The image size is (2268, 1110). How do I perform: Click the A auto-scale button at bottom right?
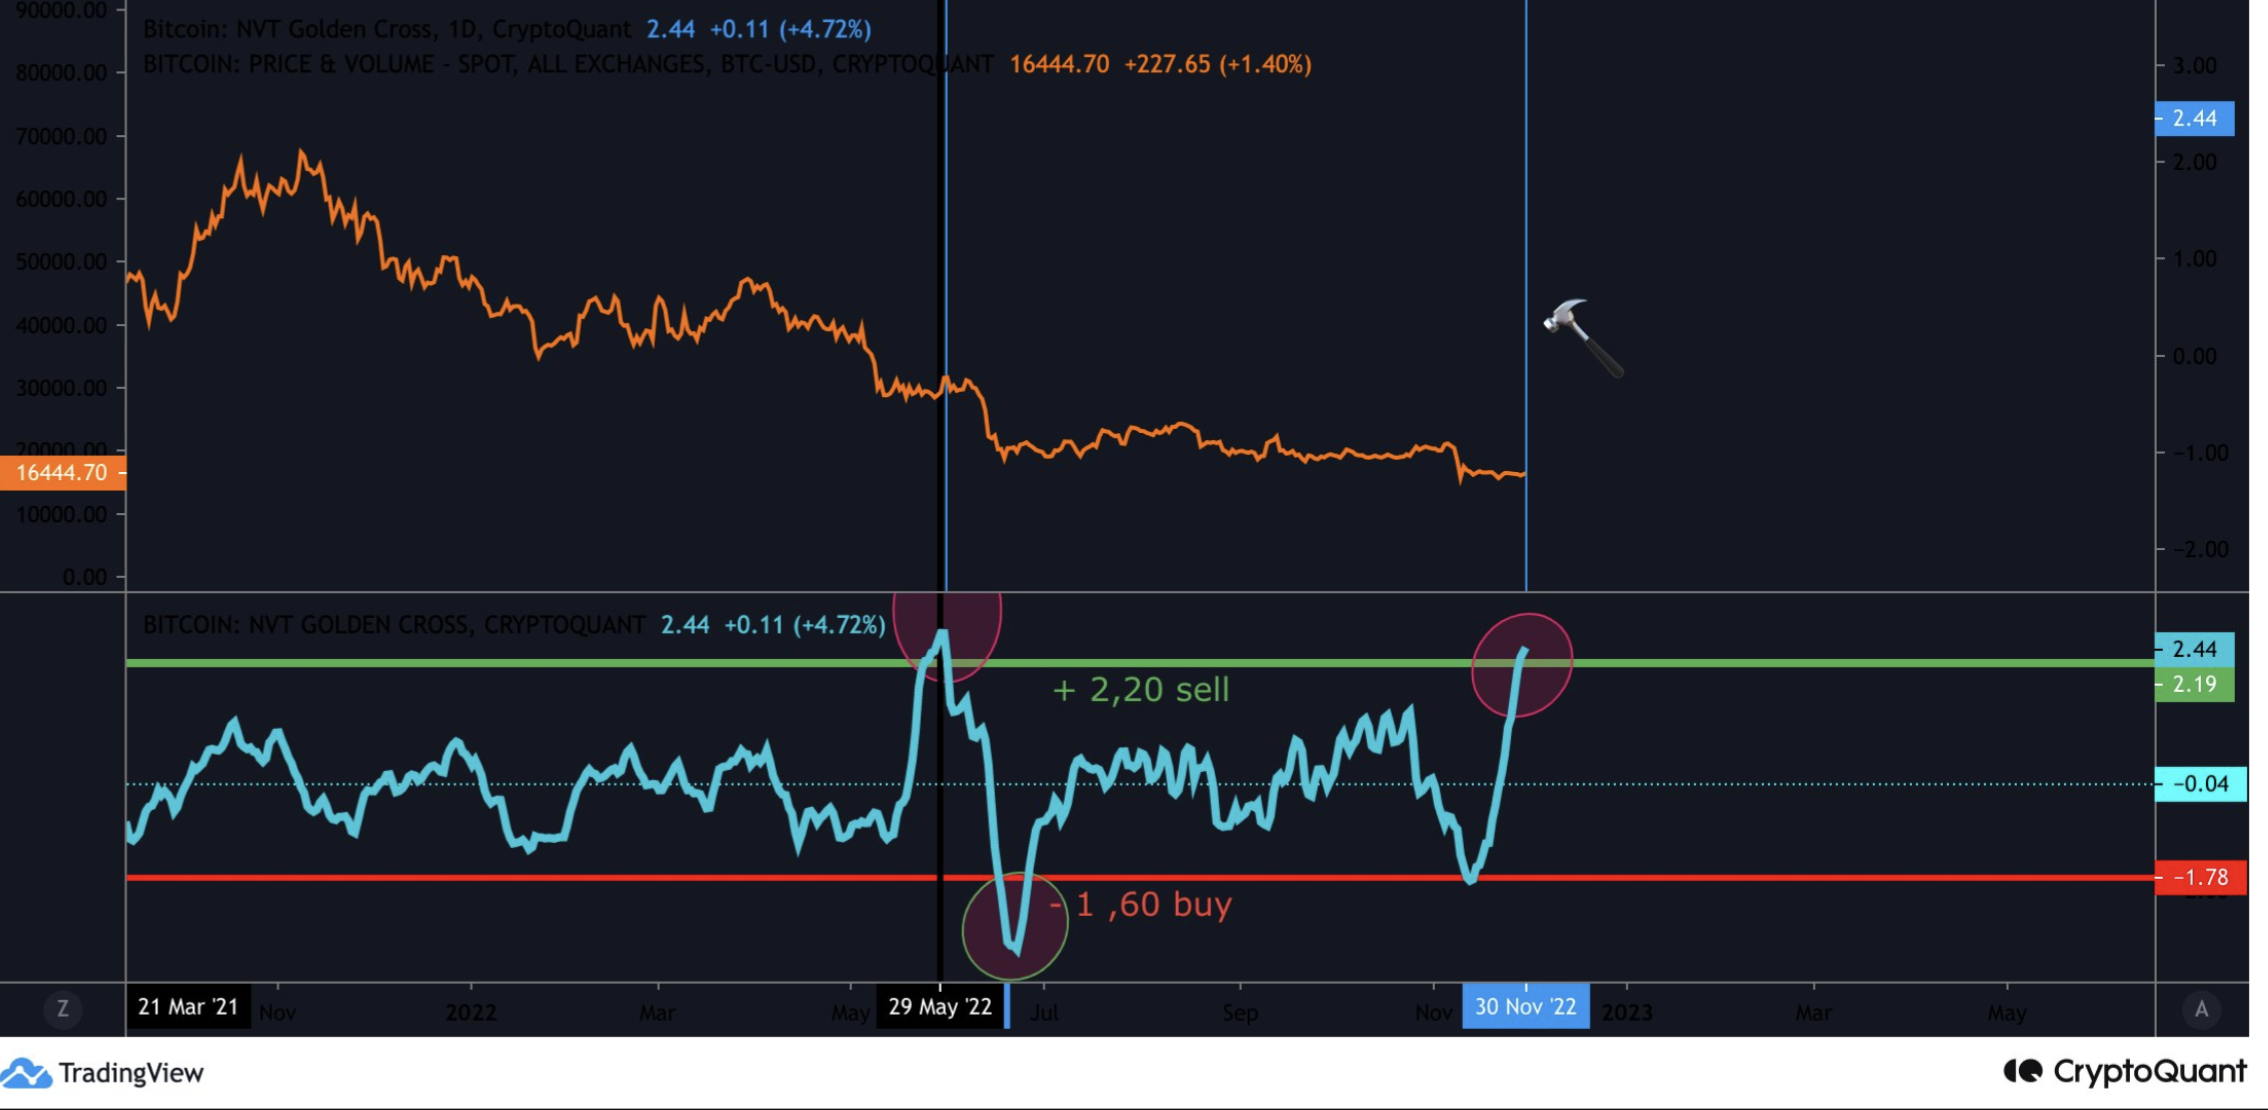(2201, 1009)
